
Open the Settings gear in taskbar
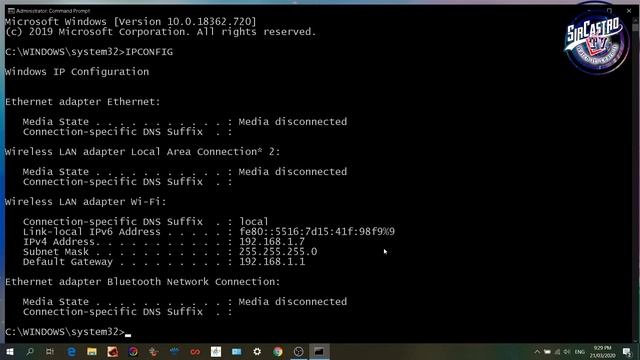257,351
